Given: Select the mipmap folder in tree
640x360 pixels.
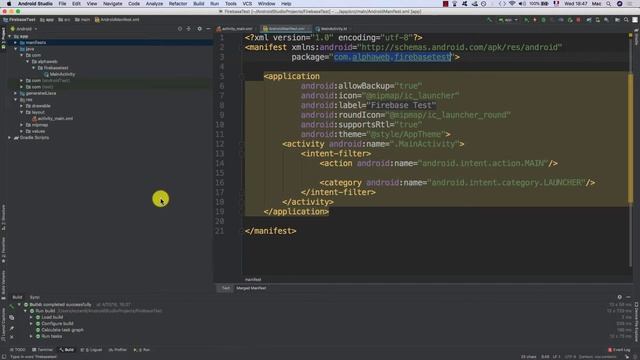Looking at the screenshot, I should coord(37,125).
